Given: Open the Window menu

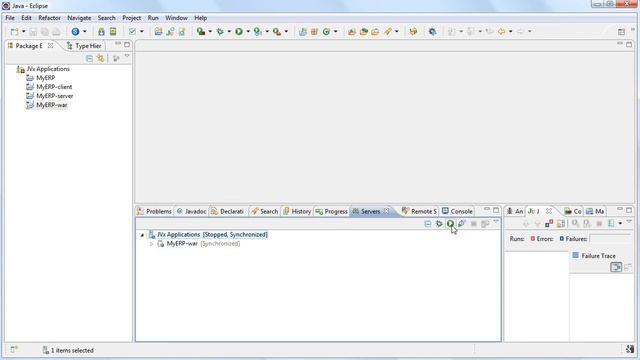Looking at the screenshot, I should point(176,18).
